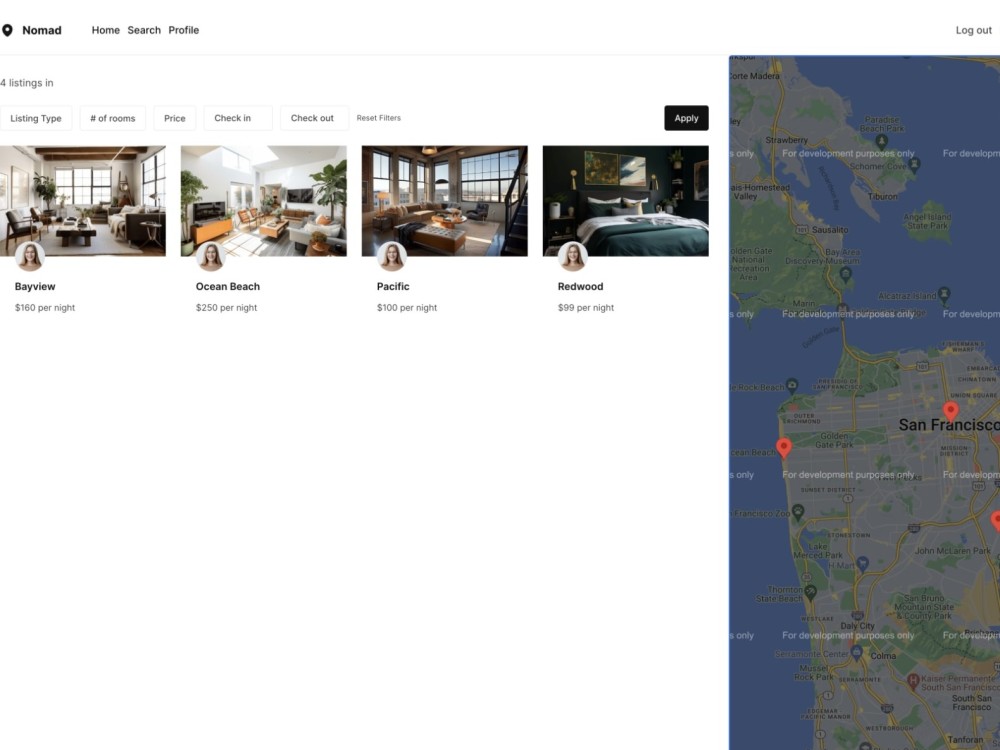Viewport: 1000px width, 750px height.
Task: Click the host avatar on Bayview card
Action: (x=30, y=256)
